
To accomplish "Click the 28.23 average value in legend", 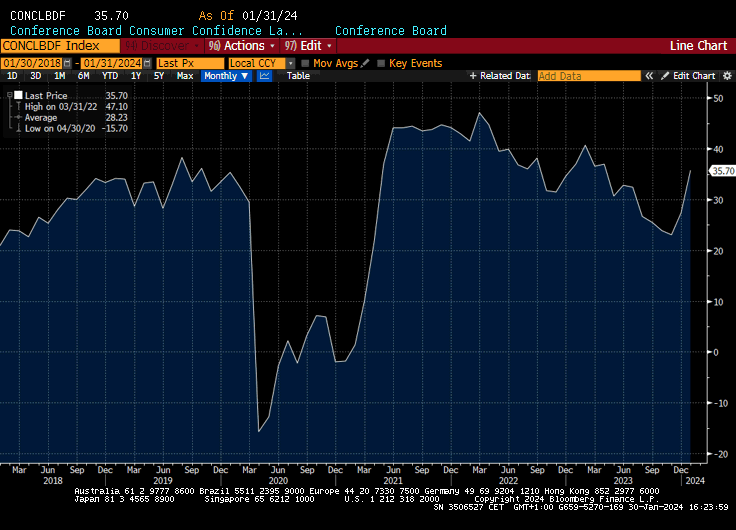I will (x=116, y=117).
